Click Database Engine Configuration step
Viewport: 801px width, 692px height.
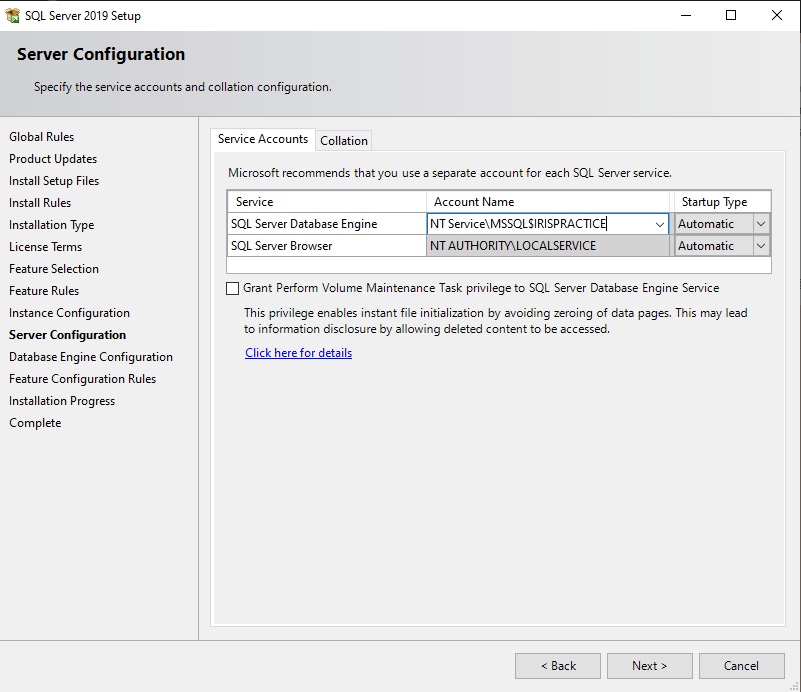tap(91, 357)
